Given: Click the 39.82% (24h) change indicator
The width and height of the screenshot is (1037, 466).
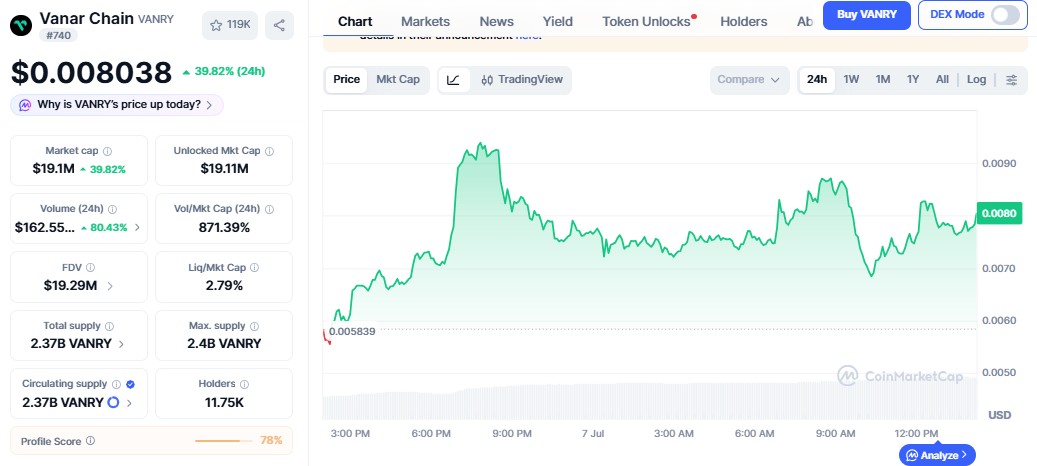Looking at the screenshot, I should (x=224, y=71).
